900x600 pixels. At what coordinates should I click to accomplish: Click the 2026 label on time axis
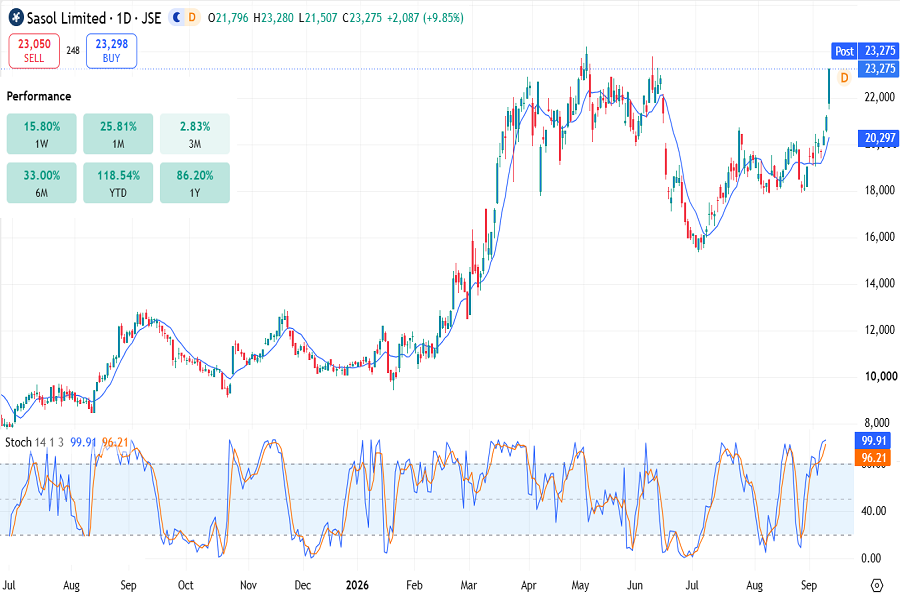coord(357,585)
